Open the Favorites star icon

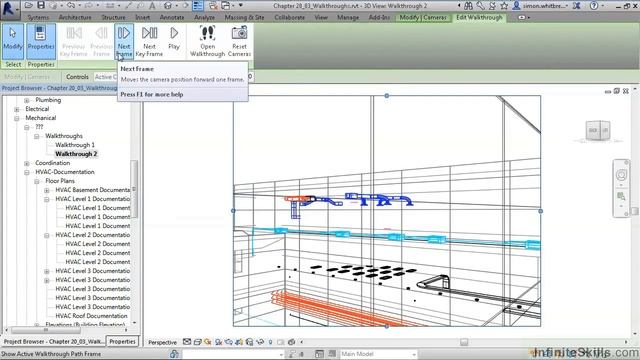click(504, 6)
